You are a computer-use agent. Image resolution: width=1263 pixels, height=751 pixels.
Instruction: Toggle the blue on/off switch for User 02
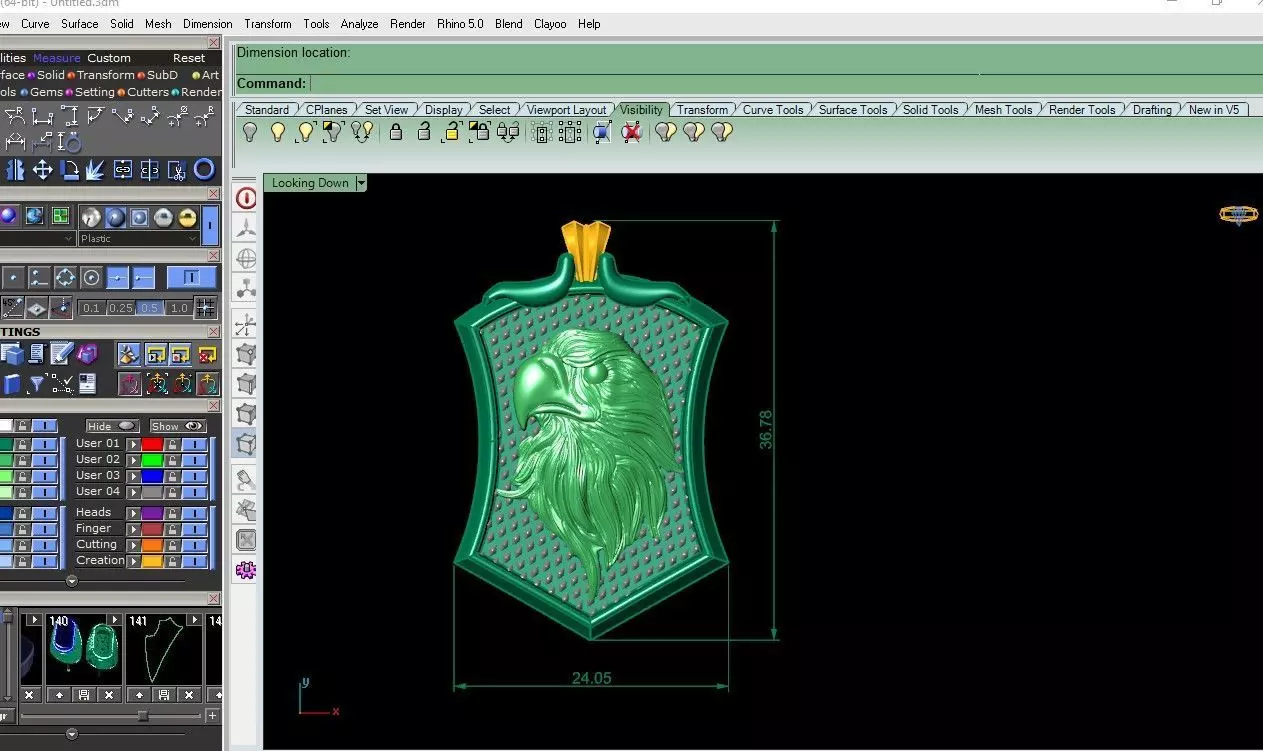[x=195, y=460]
